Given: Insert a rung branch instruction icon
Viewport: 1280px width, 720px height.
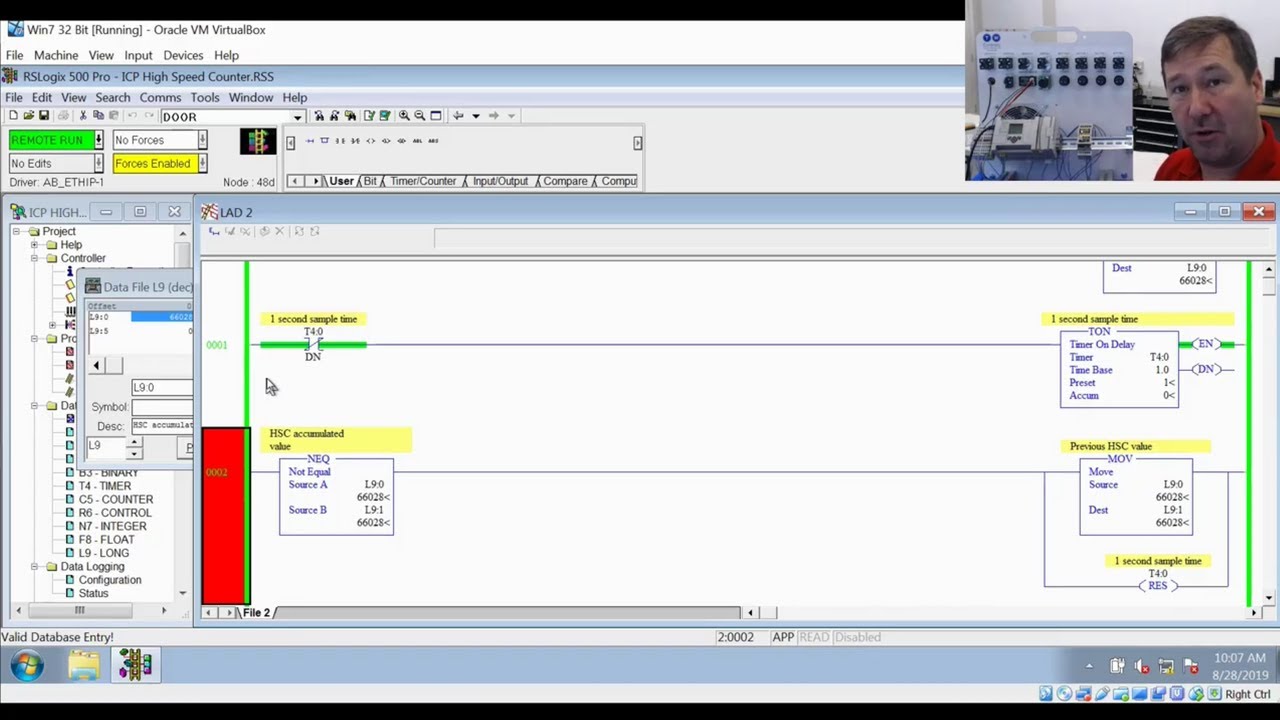Looking at the screenshot, I should (324, 141).
